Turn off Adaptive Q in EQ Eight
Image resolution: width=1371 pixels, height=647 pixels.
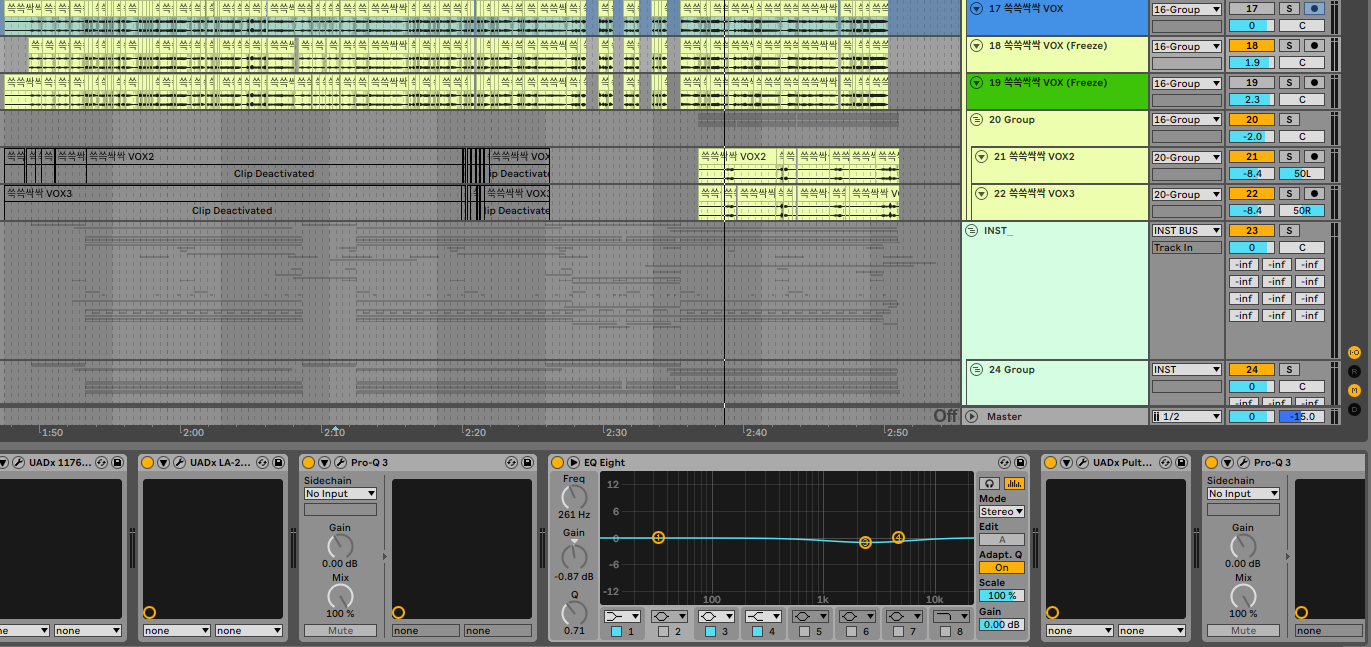coord(1001,568)
